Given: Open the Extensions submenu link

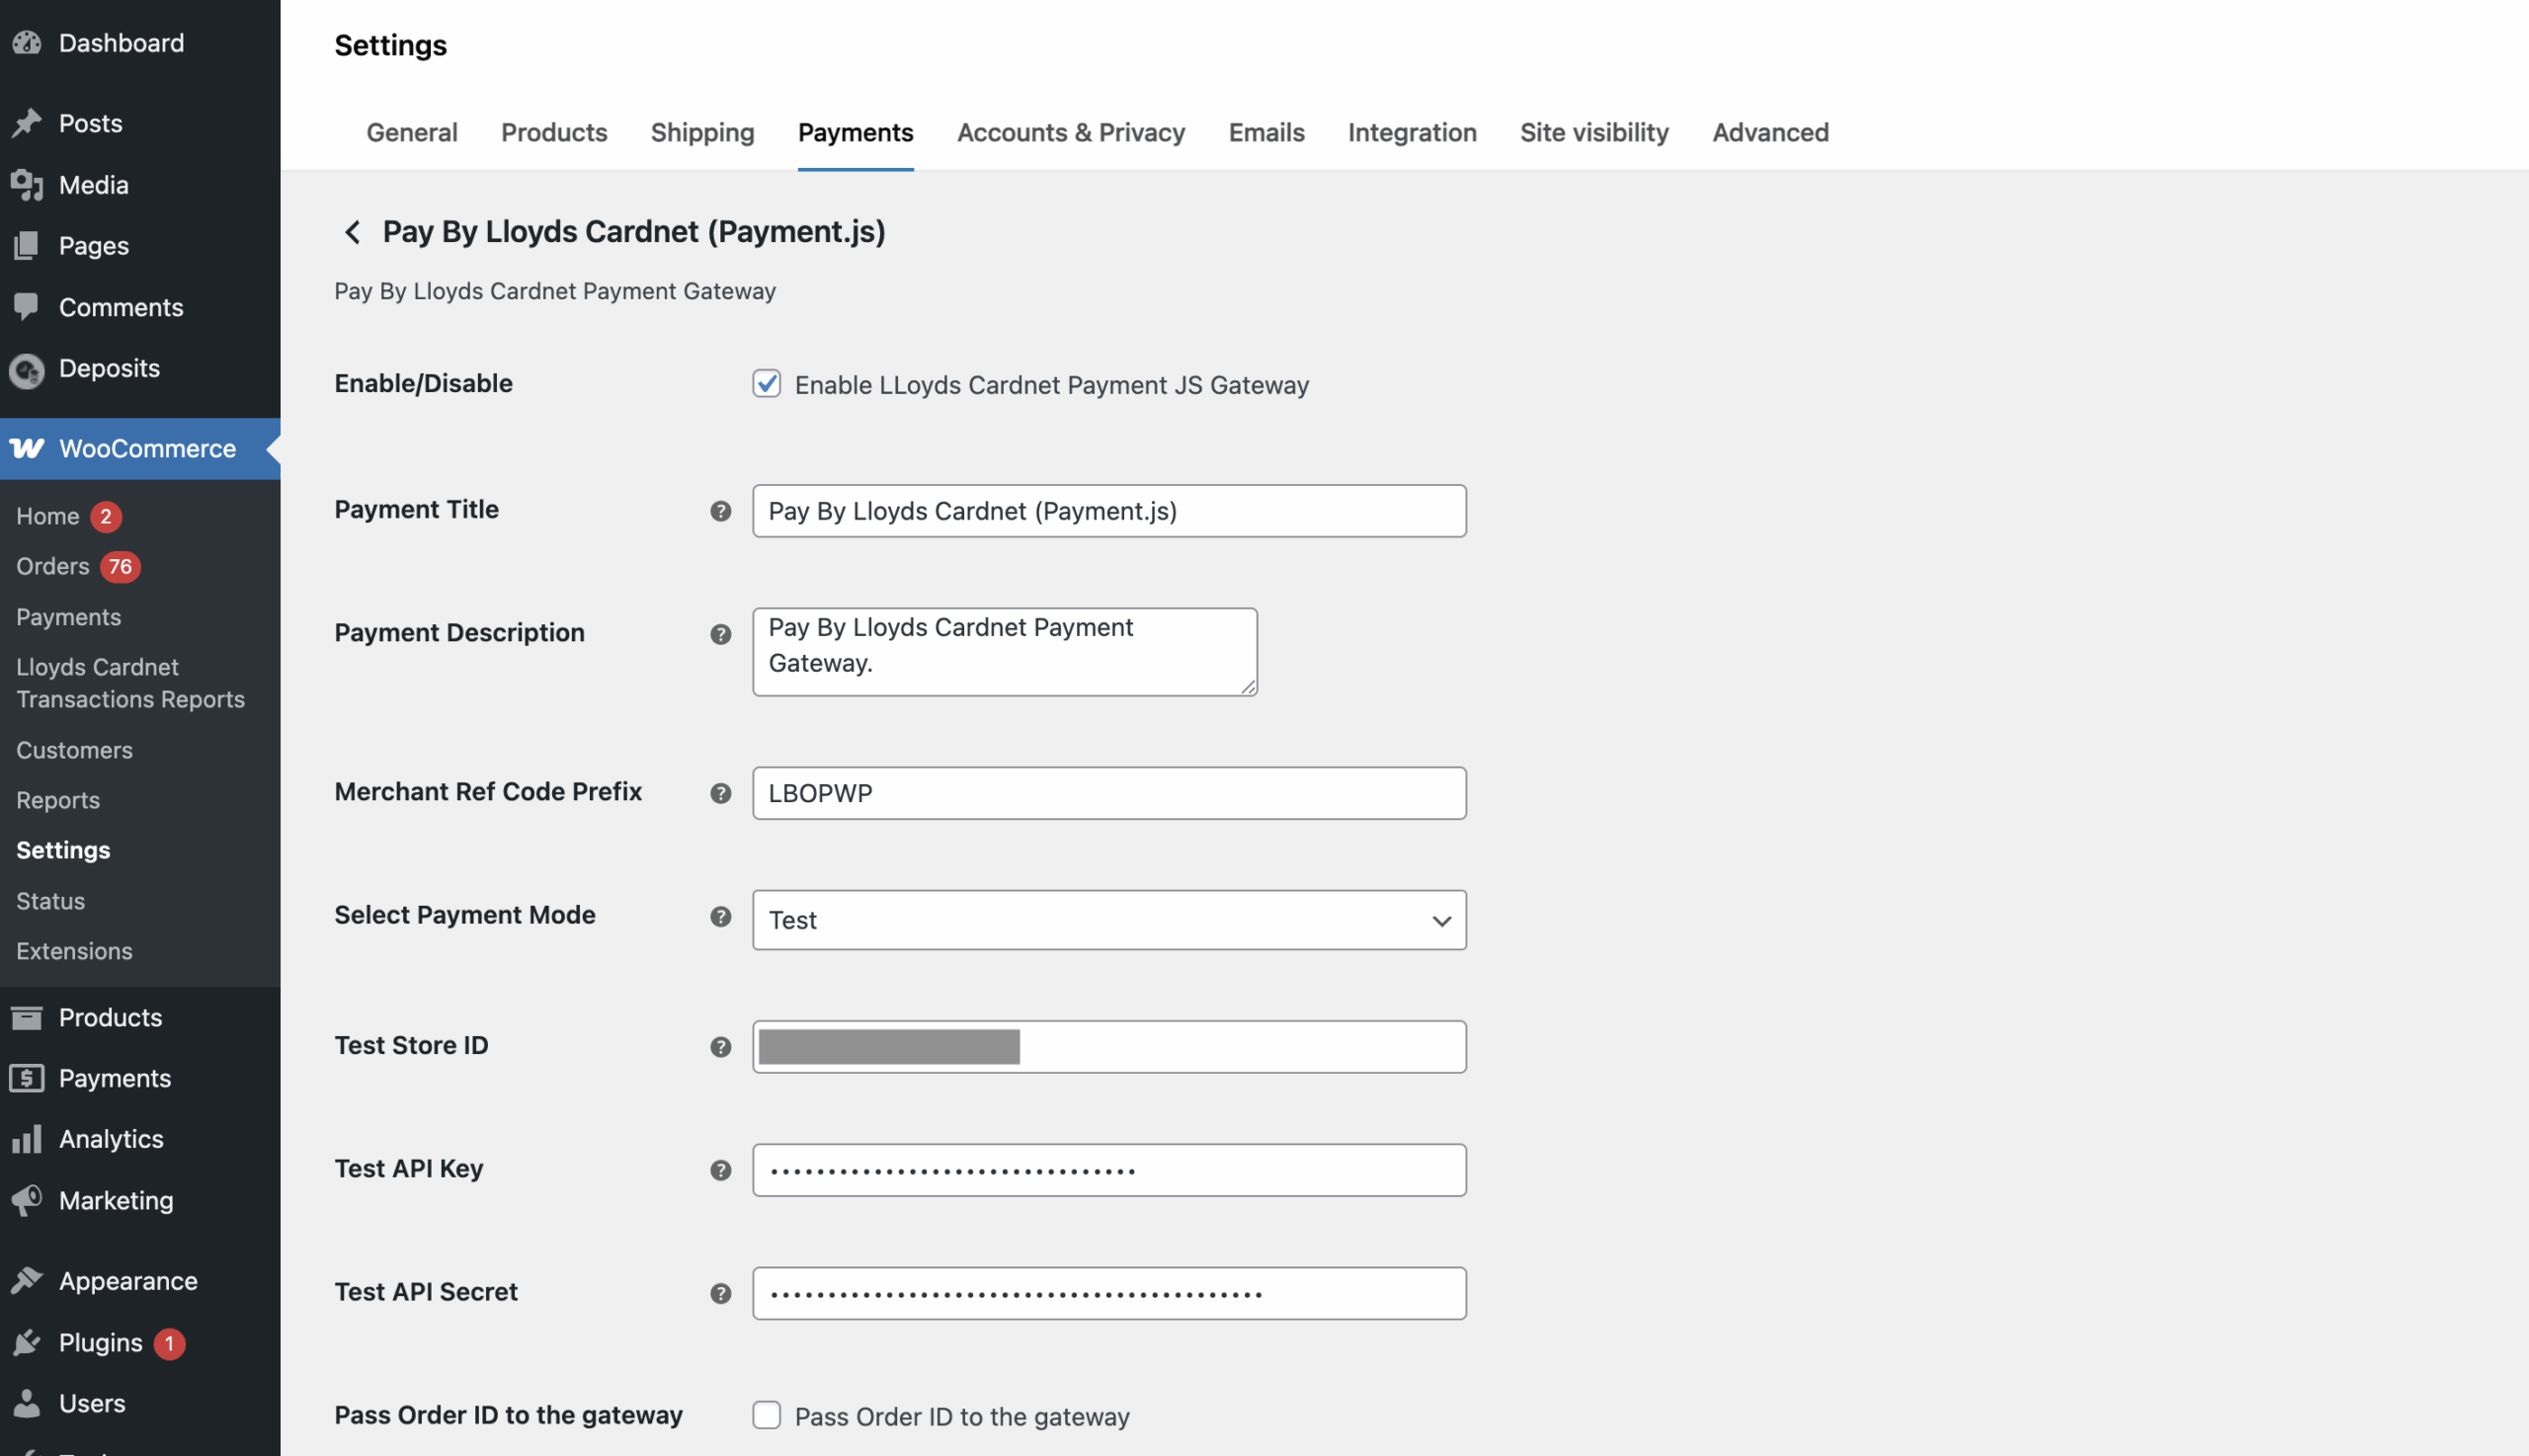Looking at the screenshot, I should click(x=74, y=951).
